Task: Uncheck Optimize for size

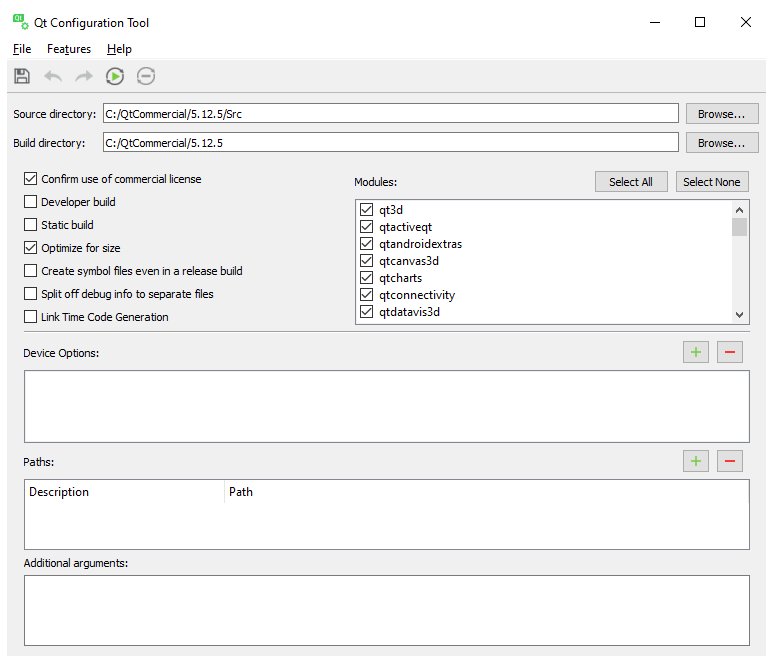Action: (x=31, y=248)
